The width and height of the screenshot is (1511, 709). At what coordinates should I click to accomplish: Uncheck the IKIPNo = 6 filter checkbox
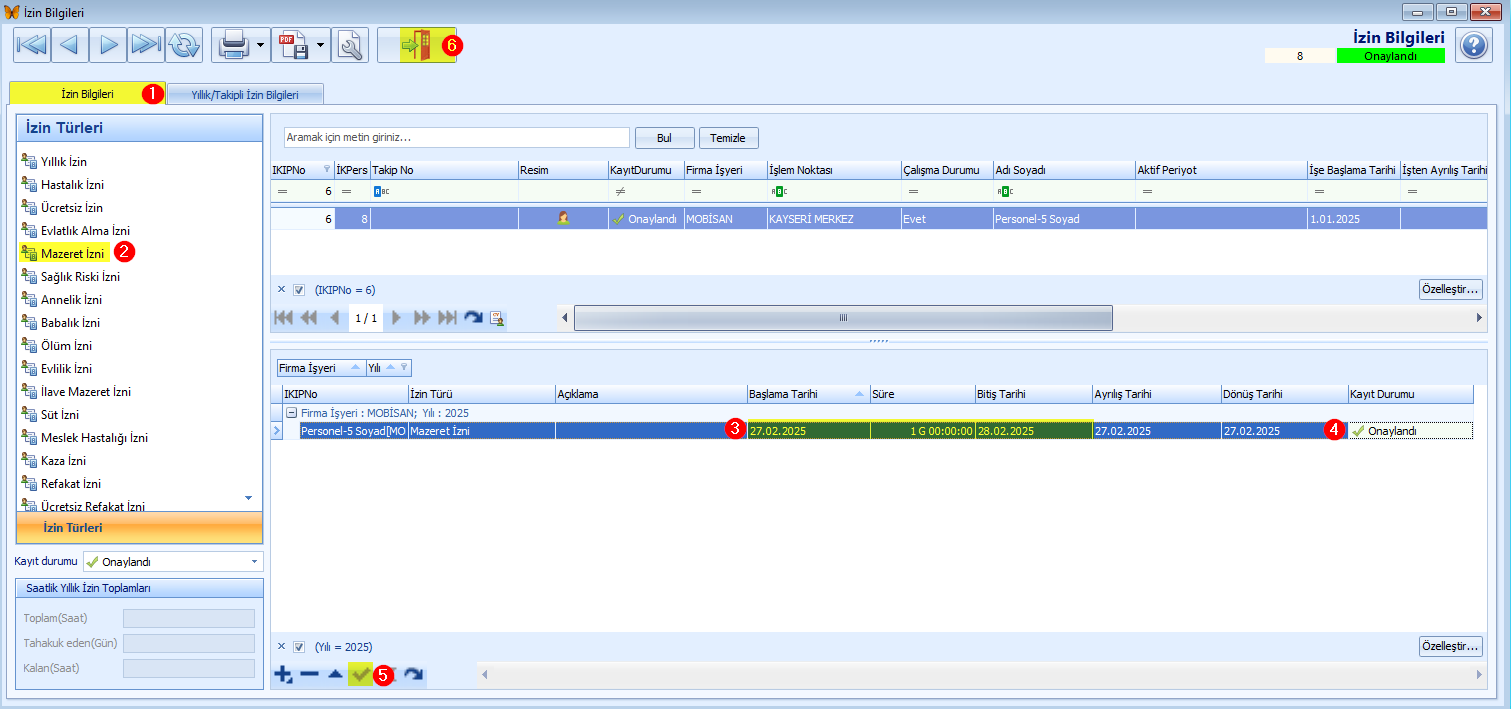(299, 290)
